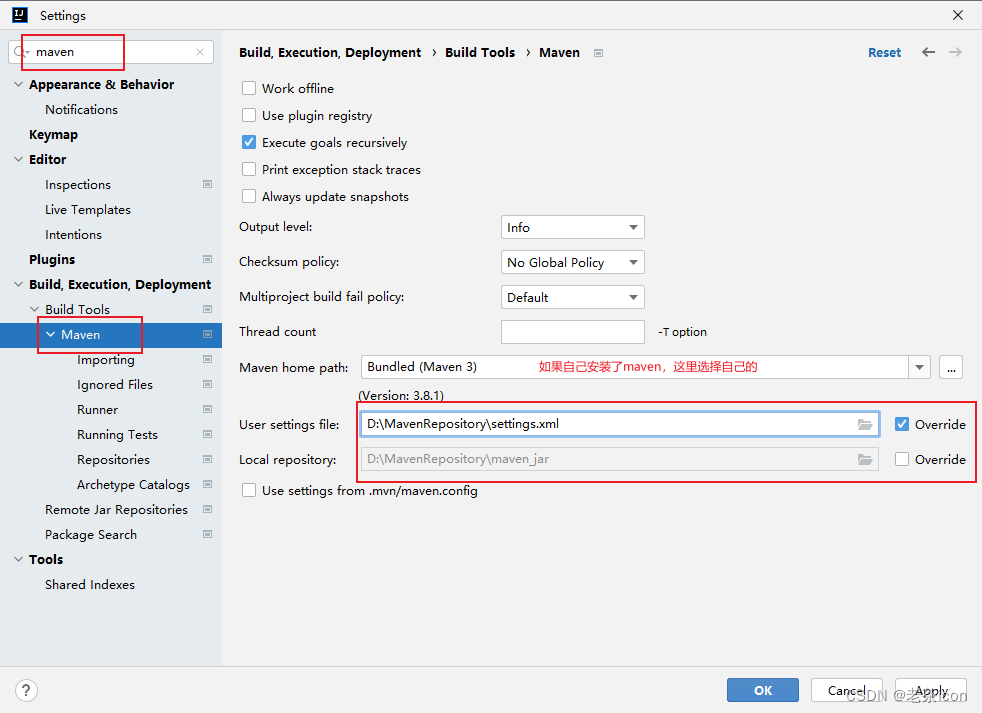Image resolution: width=982 pixels, height=713 pixels.
Task: Collapse the Editor section
Action: click(18, 159)
